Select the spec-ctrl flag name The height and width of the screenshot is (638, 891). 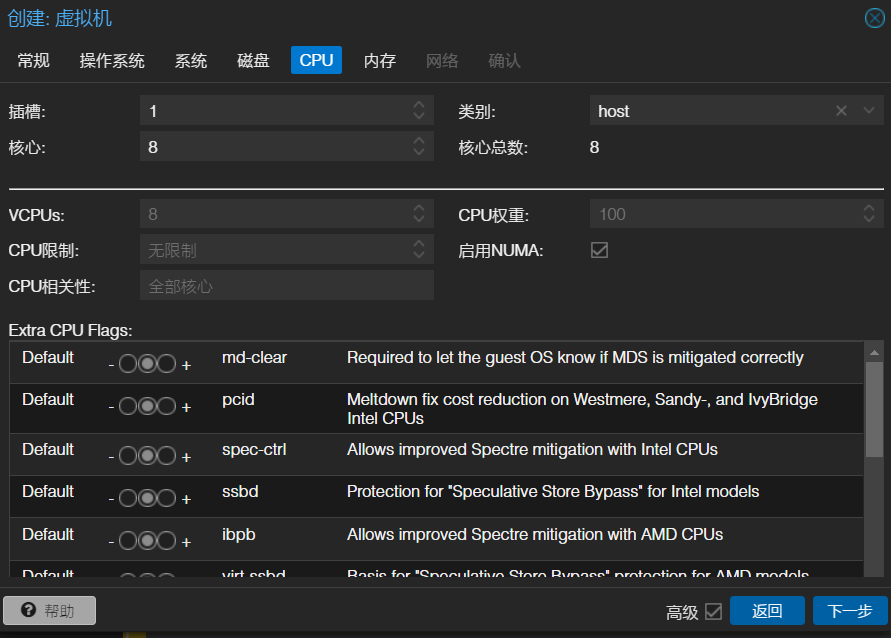[254, 449]
